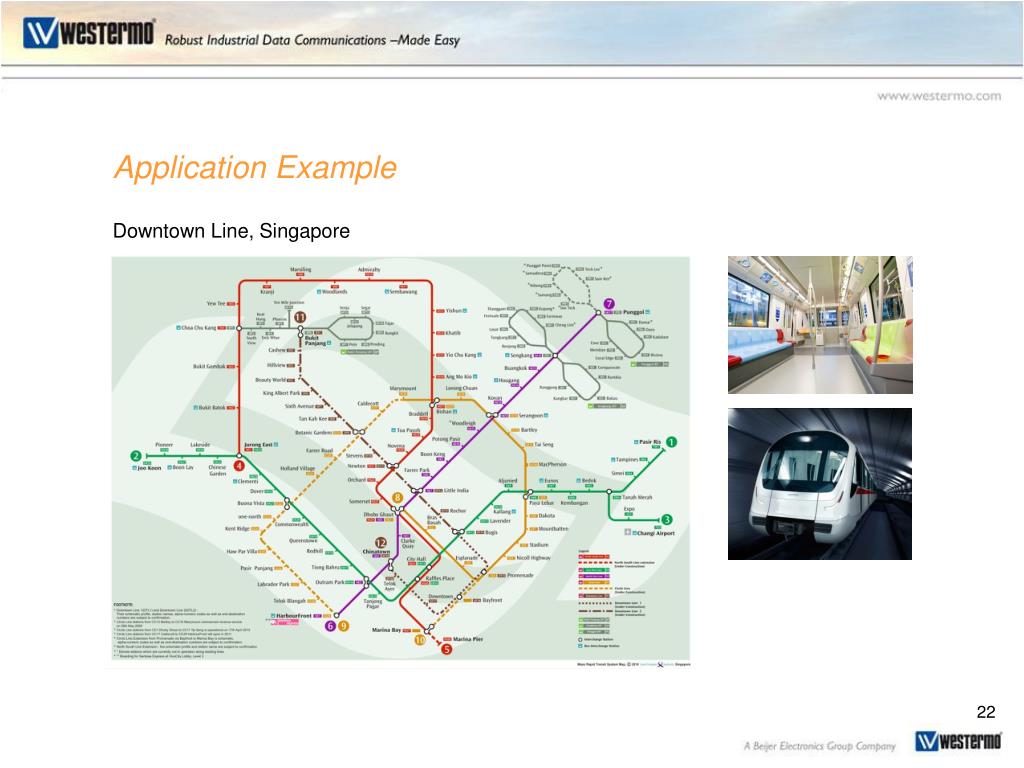Click purple marker 7 at Punggol
Image resolution: width=1024 pixels, height=768 pixels.
[609, 304]
